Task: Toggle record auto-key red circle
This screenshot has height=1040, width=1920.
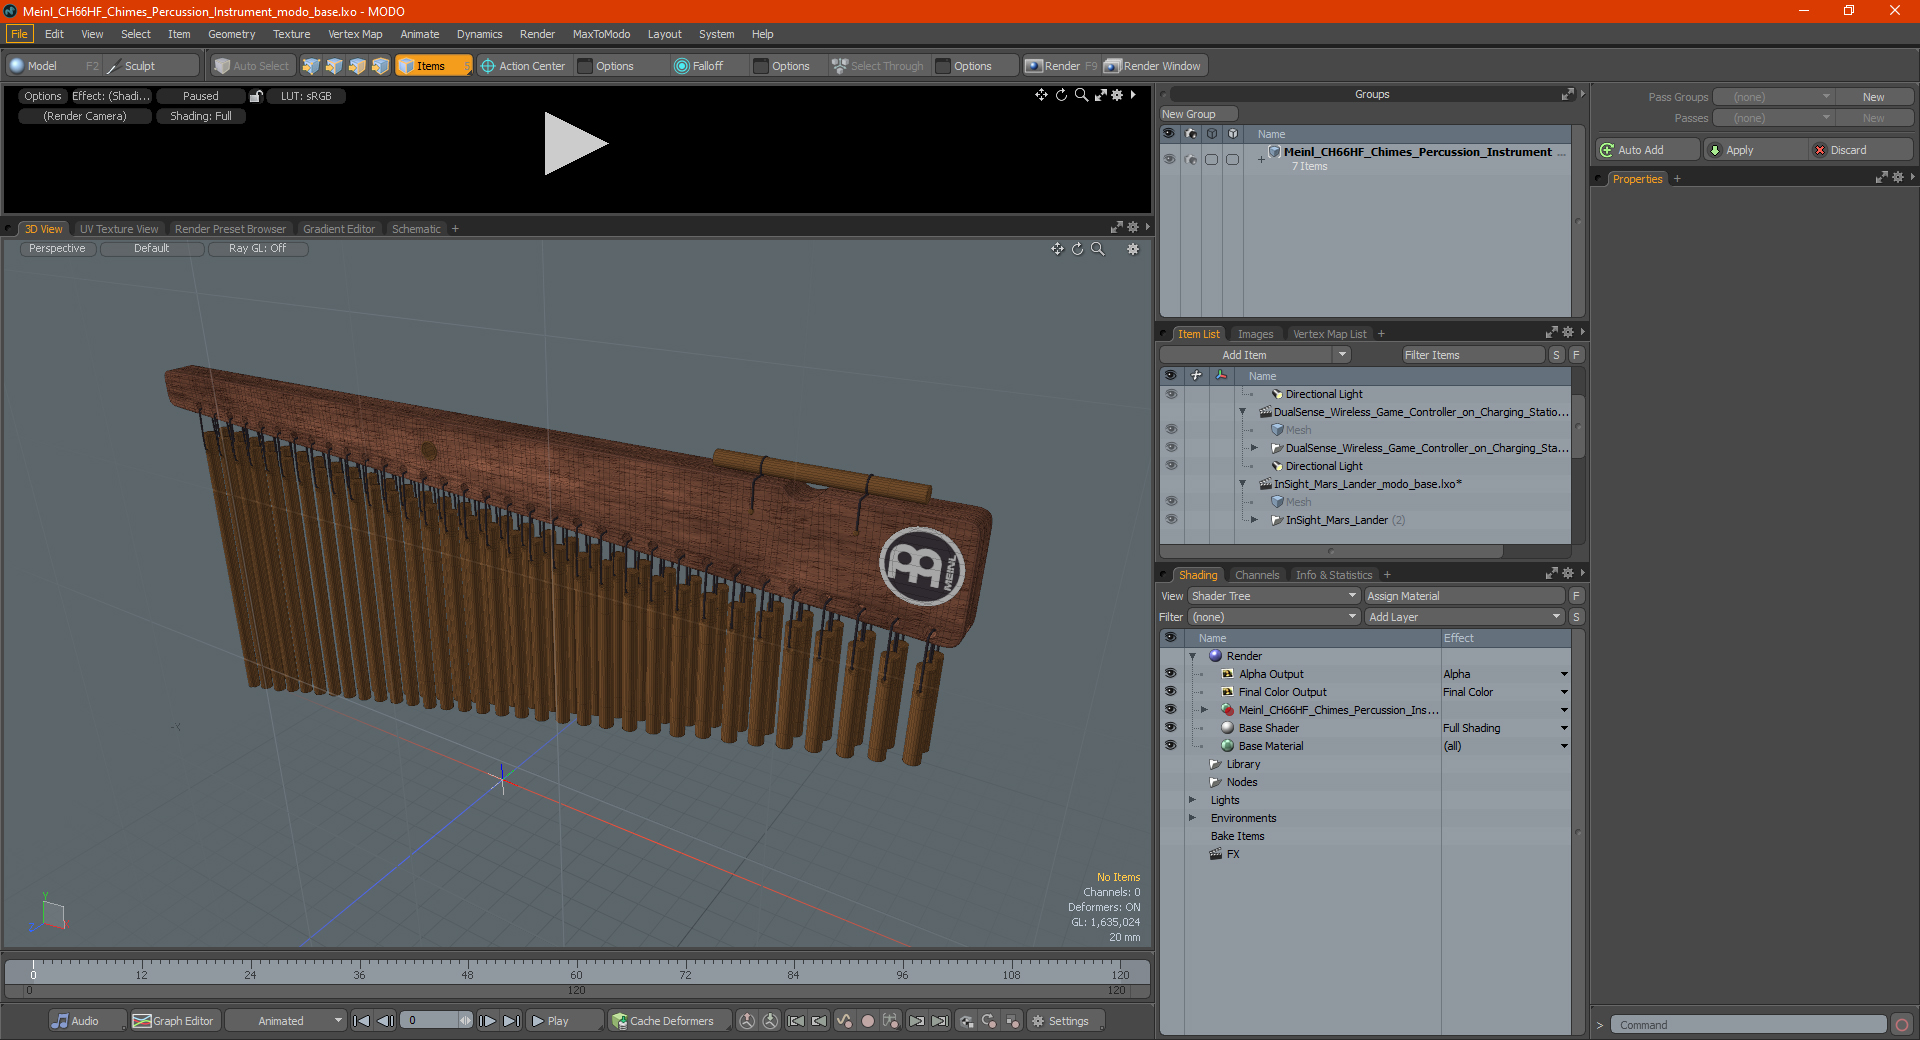Action: pos(868,1021)
